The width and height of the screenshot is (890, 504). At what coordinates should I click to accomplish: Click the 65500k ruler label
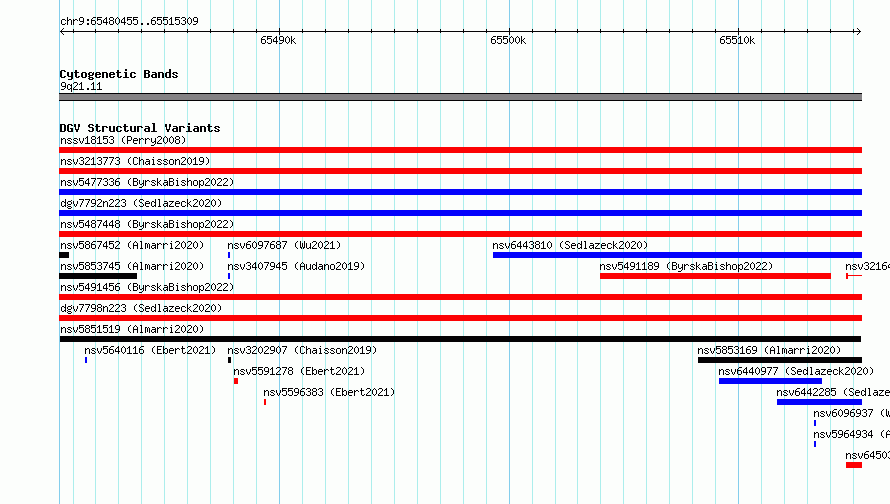pos(508,40)
